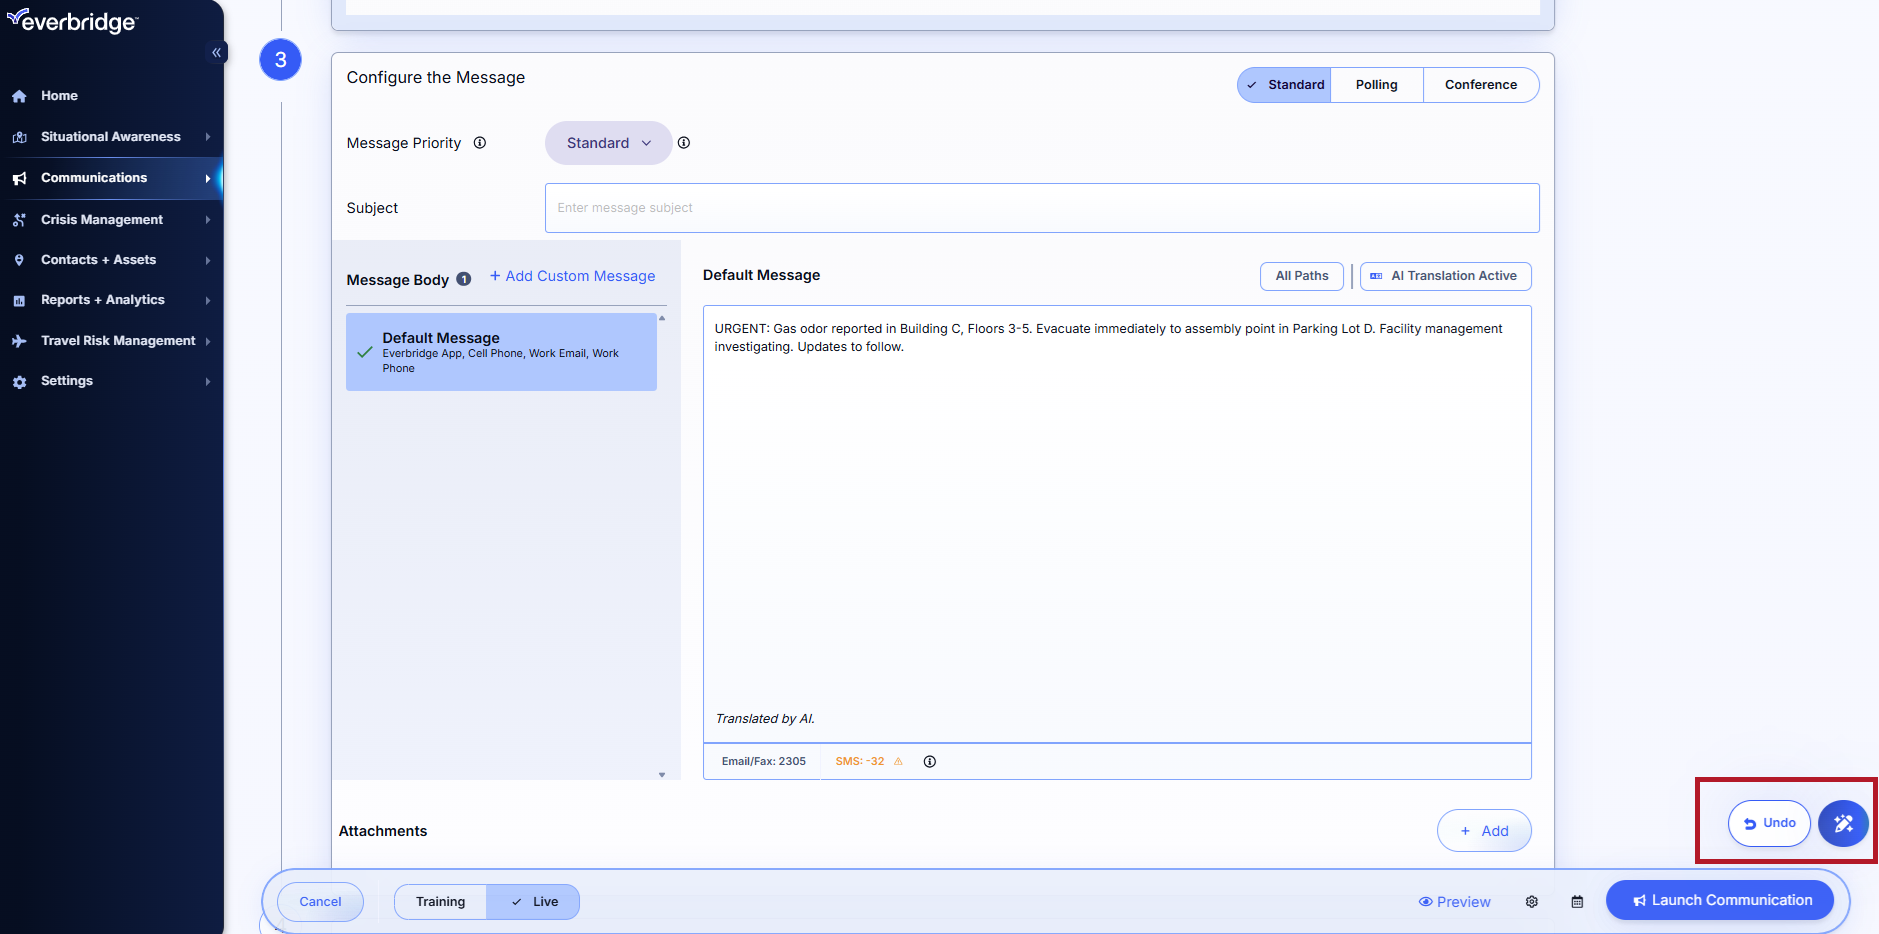Toggle AI Translation Active button
The width and height of the screenshot is (1879, 934).
pos(1445,276)
